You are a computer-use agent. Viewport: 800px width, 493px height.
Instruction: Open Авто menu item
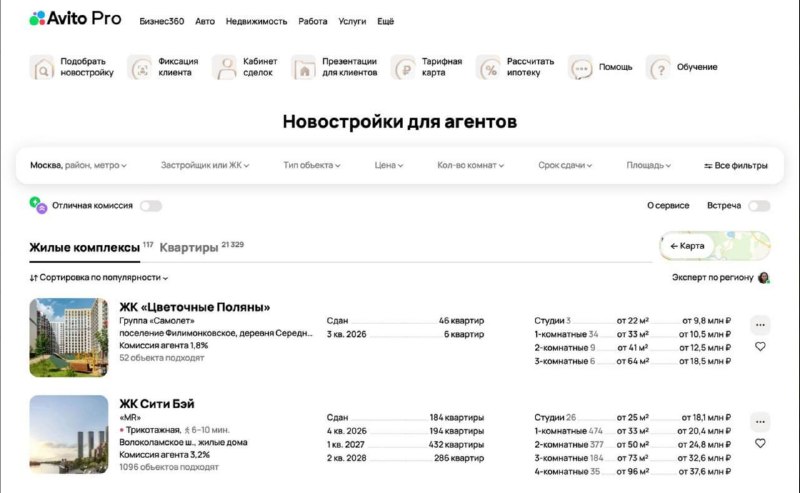[x=205, y=21]
